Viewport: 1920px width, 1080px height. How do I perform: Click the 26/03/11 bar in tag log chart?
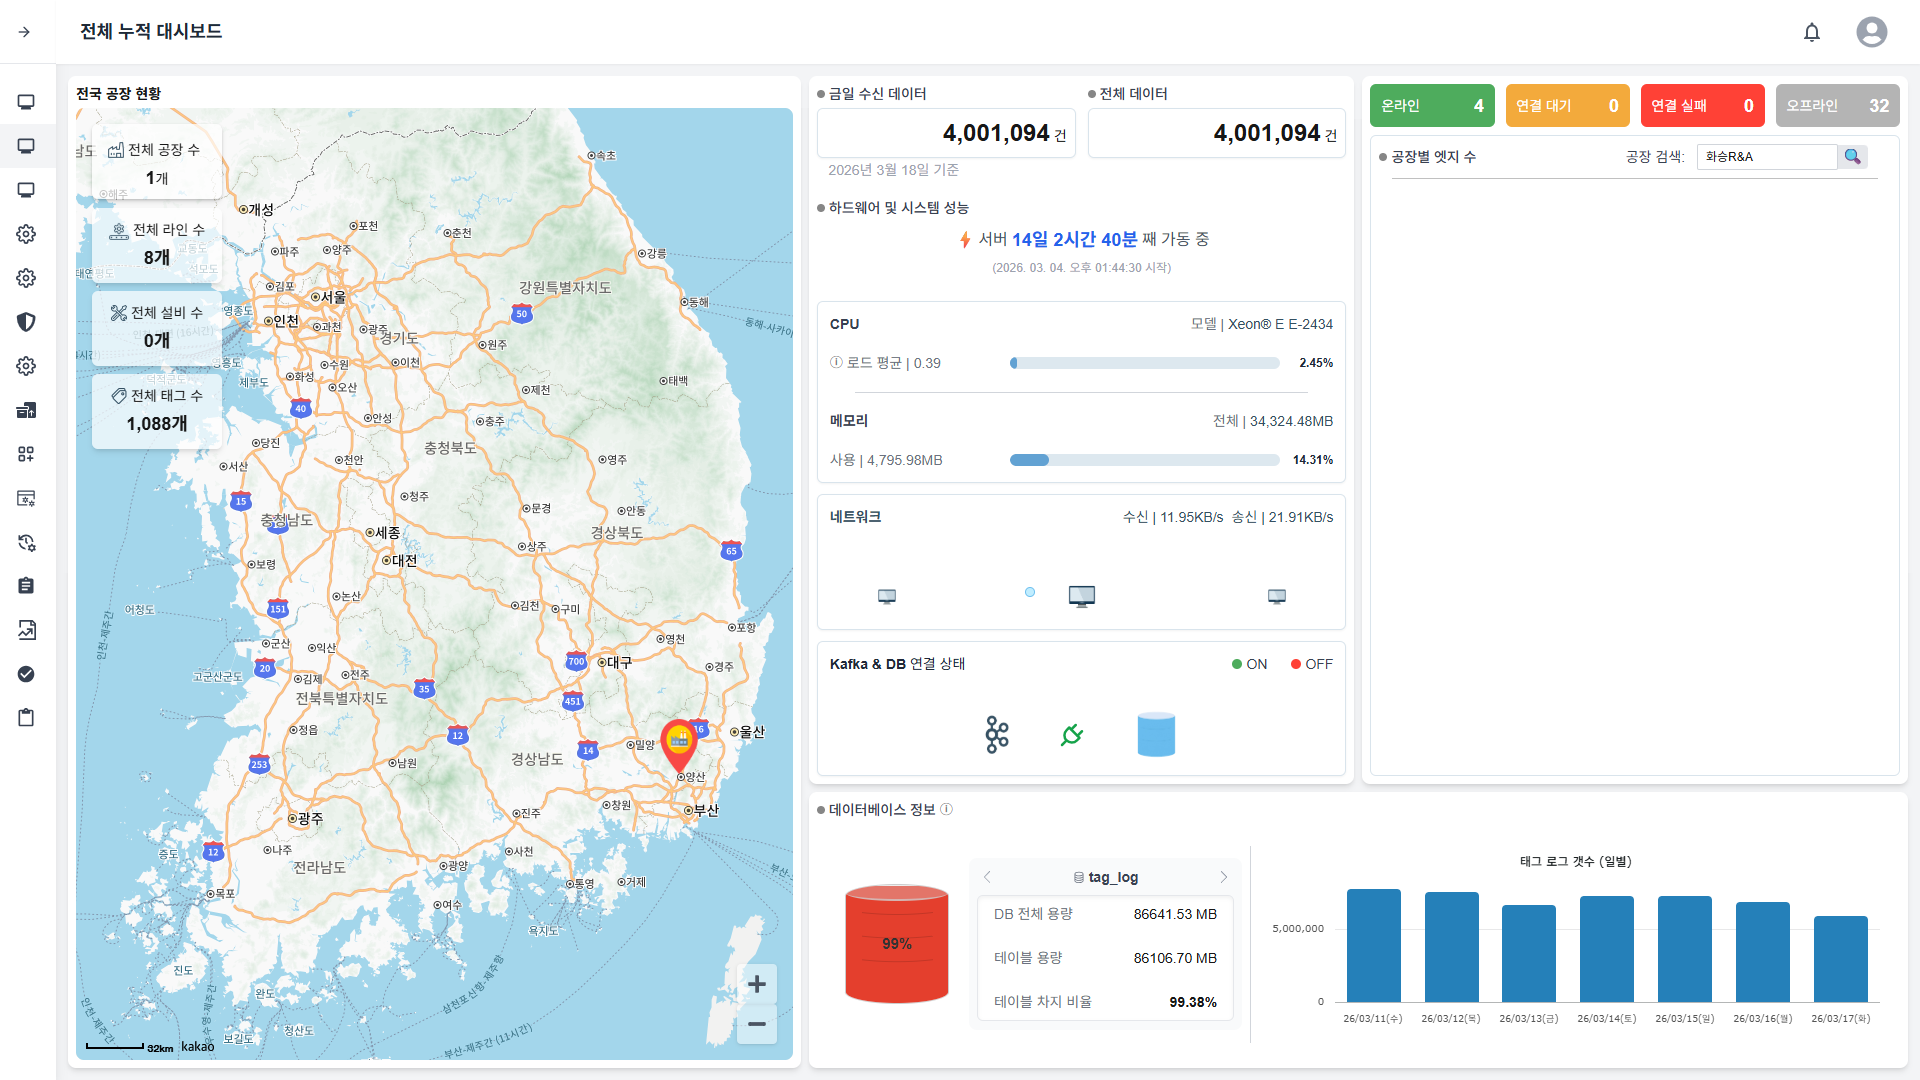click(x=1373, y=945)
